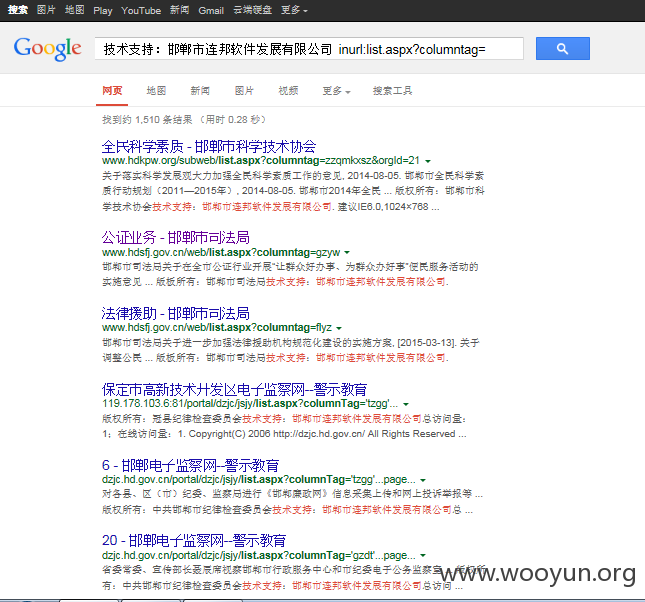Image resolution: width=645 pixels, height=602 pixels.
Task: Click snippet text mentioning 建议IE6.0,1024×768
Action: [x=389, y=207]
